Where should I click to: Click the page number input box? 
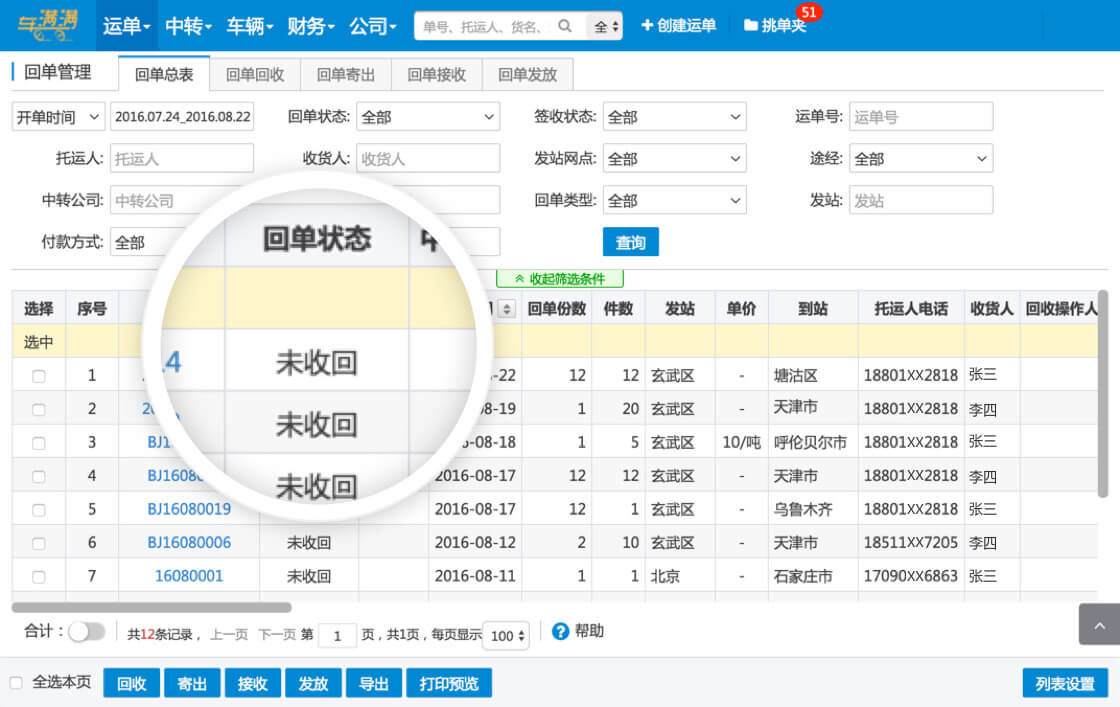[337, 636]
